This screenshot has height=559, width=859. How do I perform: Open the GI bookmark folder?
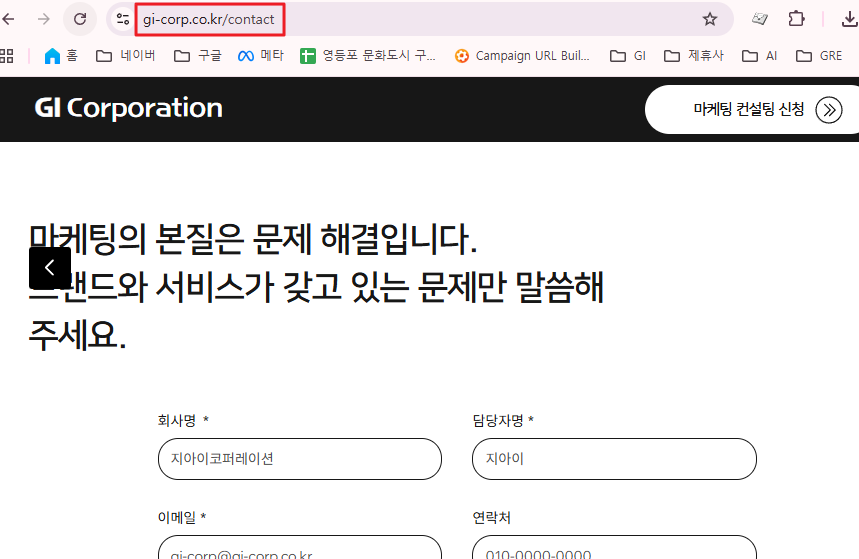pyautogui.click(x=628, y=55)
